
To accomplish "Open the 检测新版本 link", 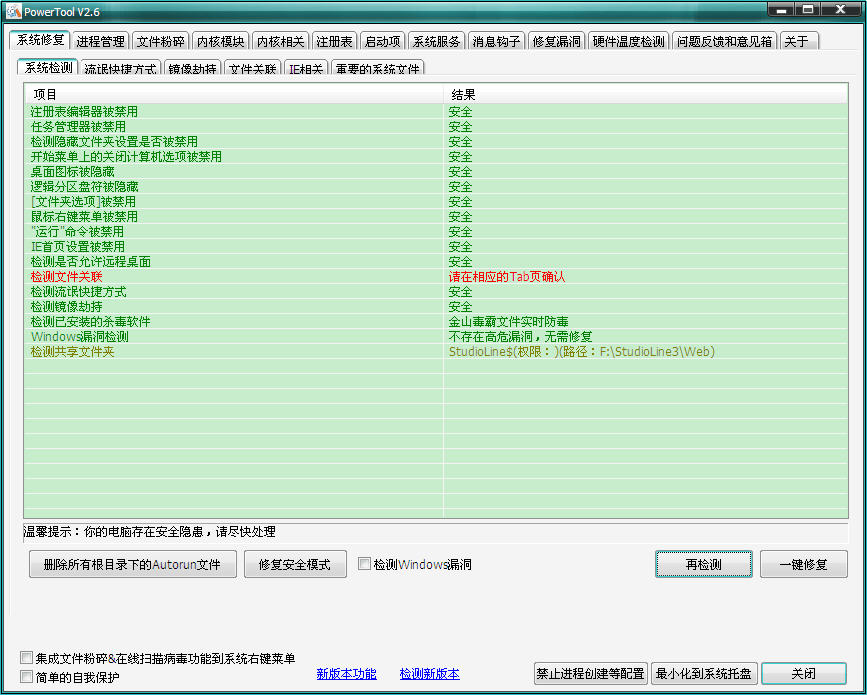I will 430,673.
